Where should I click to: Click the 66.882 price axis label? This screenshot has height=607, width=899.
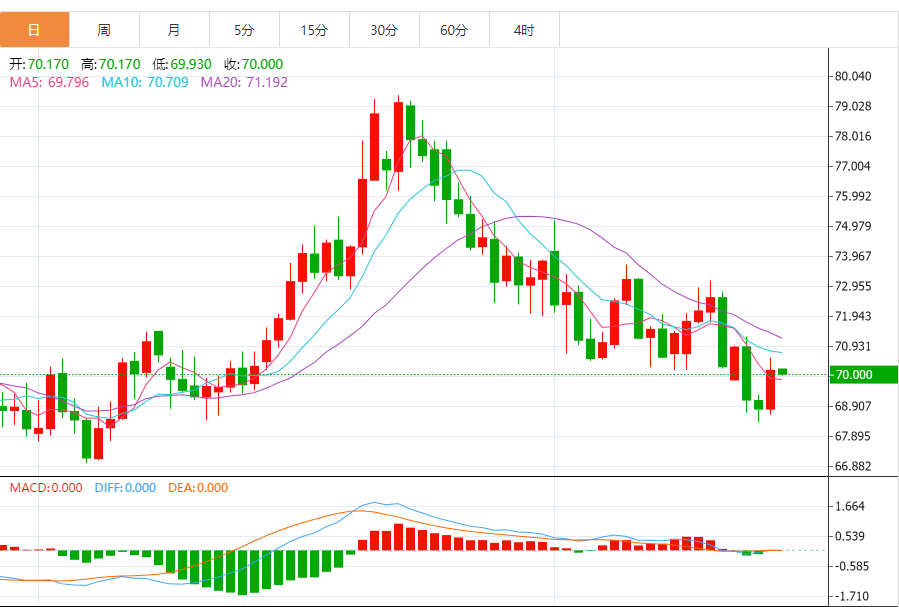[x=853, y=466]
